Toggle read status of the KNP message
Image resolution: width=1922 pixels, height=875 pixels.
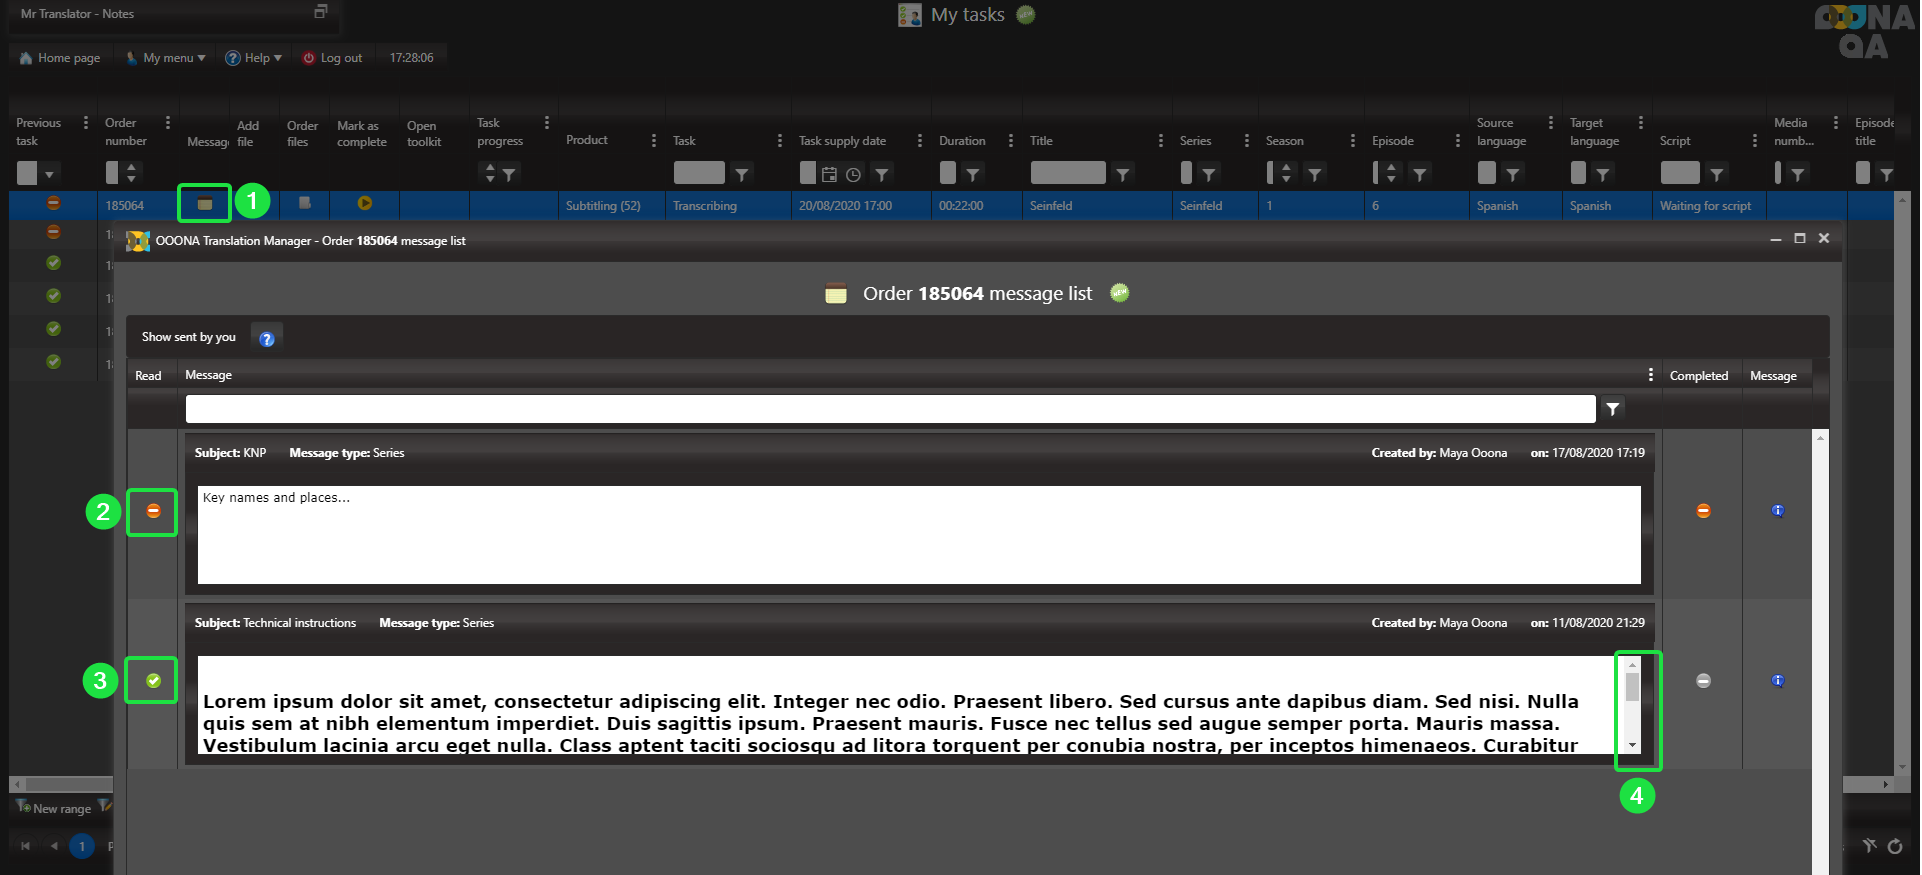pyautogui.click(x=153, y=511)
